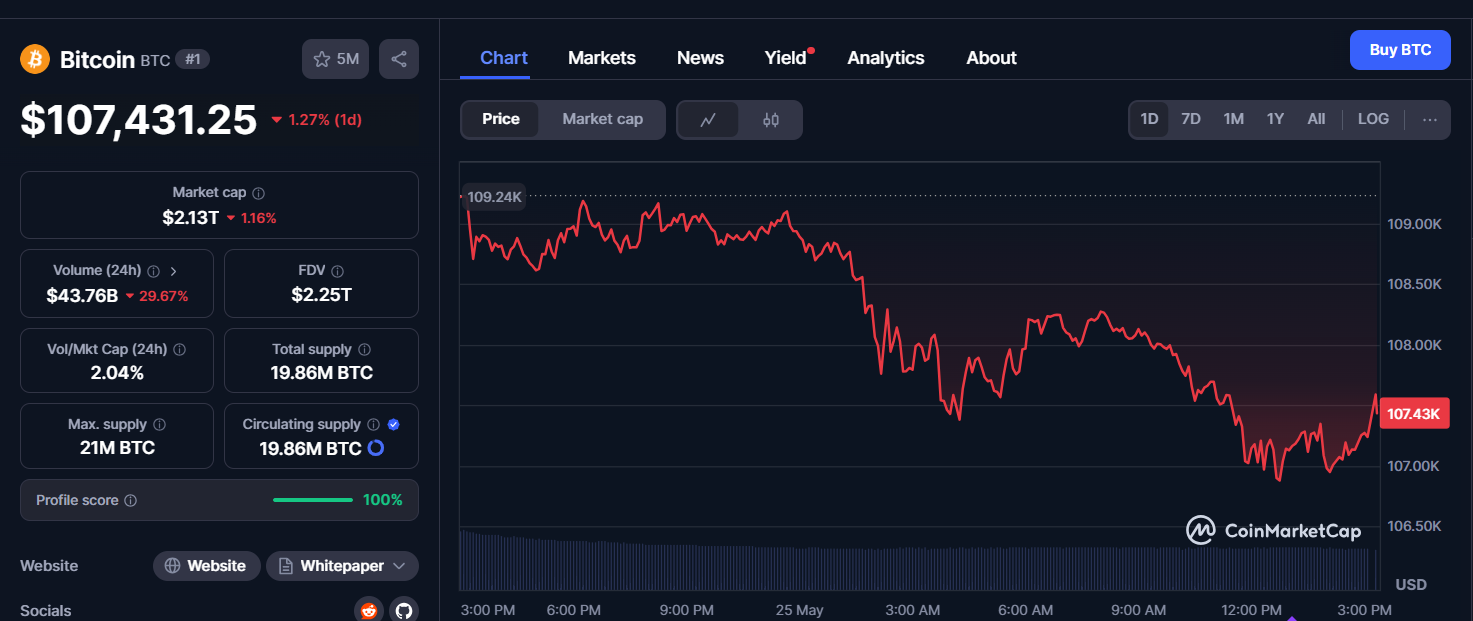Open the GitHub social icon
The height and width of the screenshot is (621, 1473).
click(403, 610)
